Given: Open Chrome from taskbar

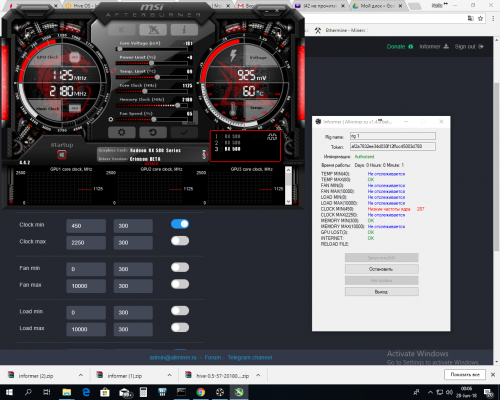Looking at the screenshot, I should pyautogui.click(x=201, y=392).
